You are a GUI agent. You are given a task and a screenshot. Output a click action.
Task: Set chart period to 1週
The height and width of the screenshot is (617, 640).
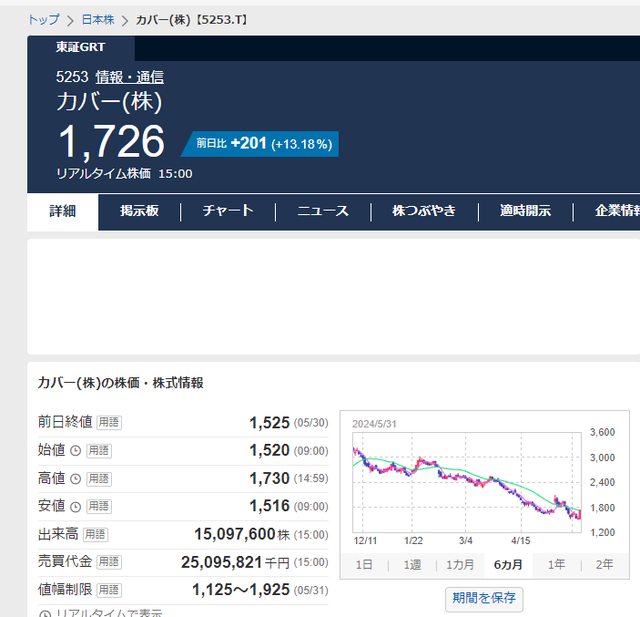click(x=412, y=565)
